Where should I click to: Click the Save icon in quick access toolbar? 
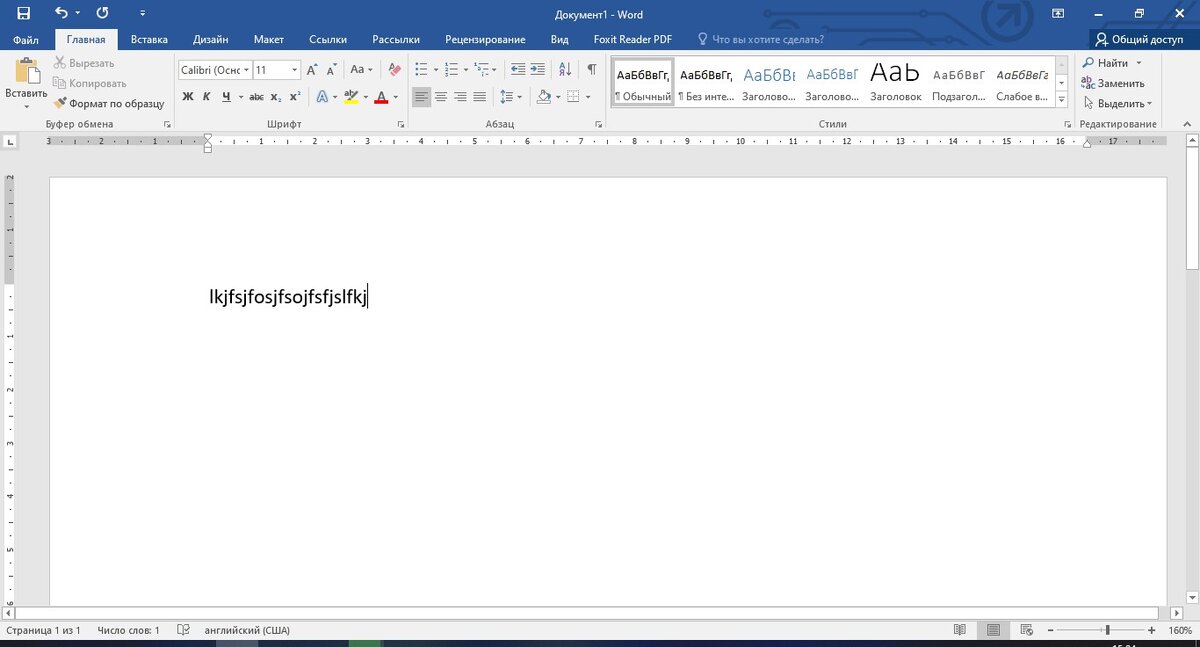point(24,13)
